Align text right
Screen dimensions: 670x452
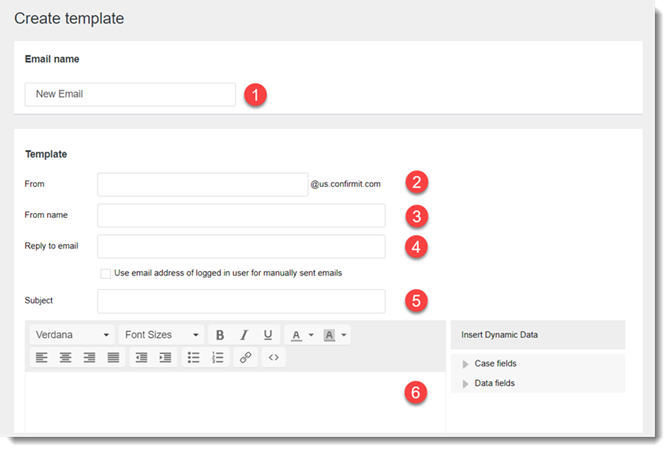tap(89, 358)
